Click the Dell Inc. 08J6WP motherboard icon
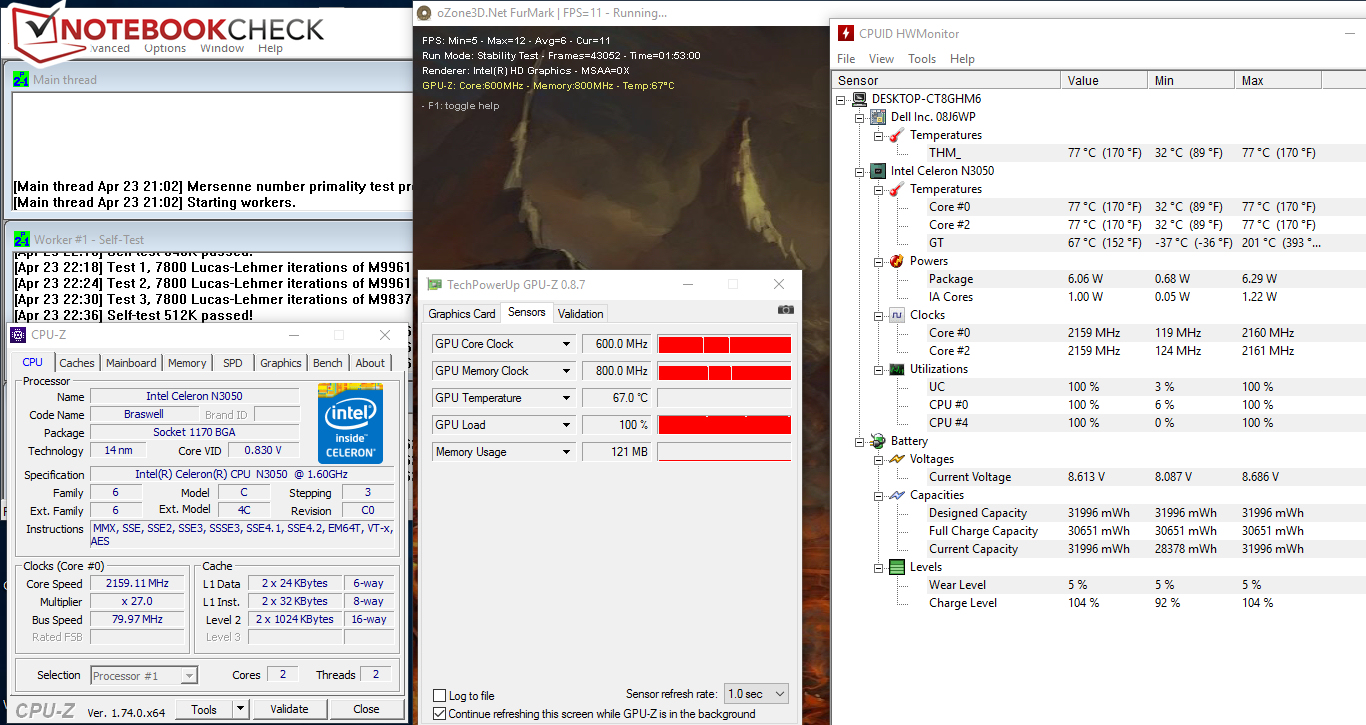 878,117
